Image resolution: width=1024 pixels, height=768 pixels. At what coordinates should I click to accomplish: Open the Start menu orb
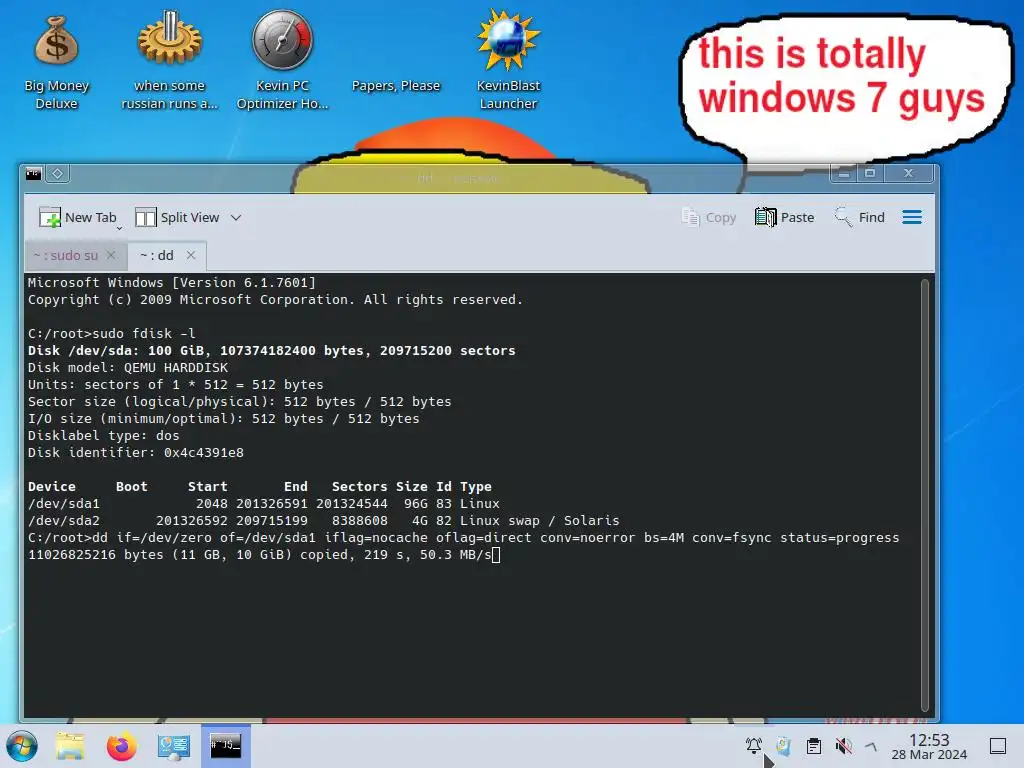click(22, 746)
